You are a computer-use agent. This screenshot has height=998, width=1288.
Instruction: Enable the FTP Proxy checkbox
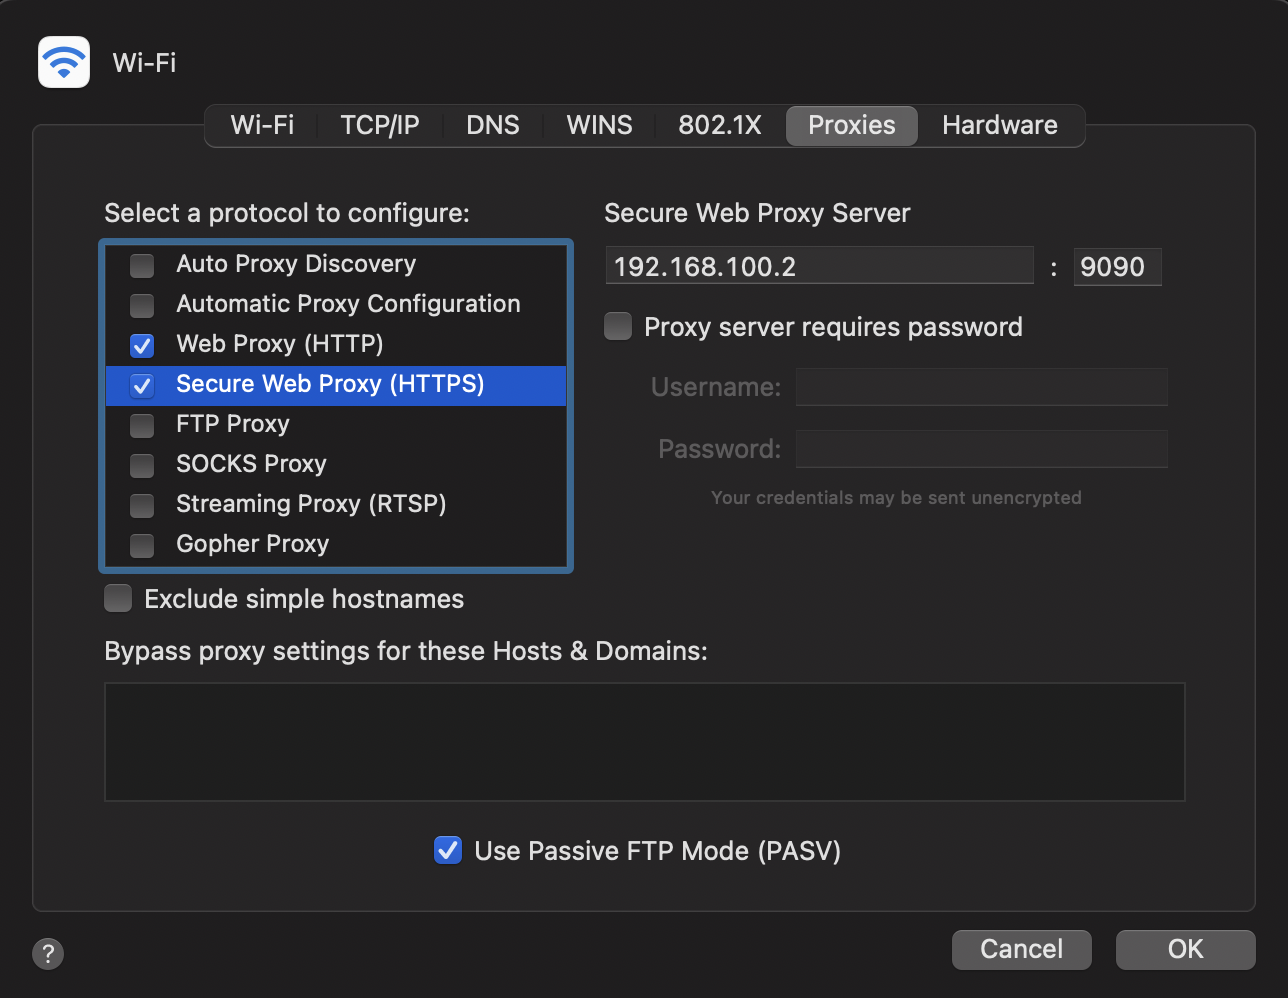[142, 425]
